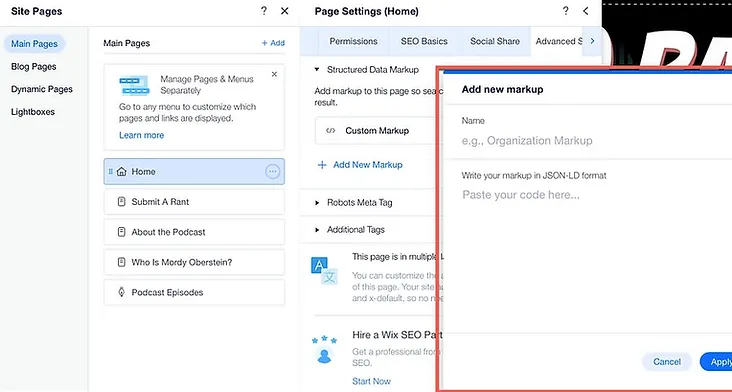The height and width of the screenshot is (392, 732).
Task: Add a new page with + Add
Action: click(273, 43)
